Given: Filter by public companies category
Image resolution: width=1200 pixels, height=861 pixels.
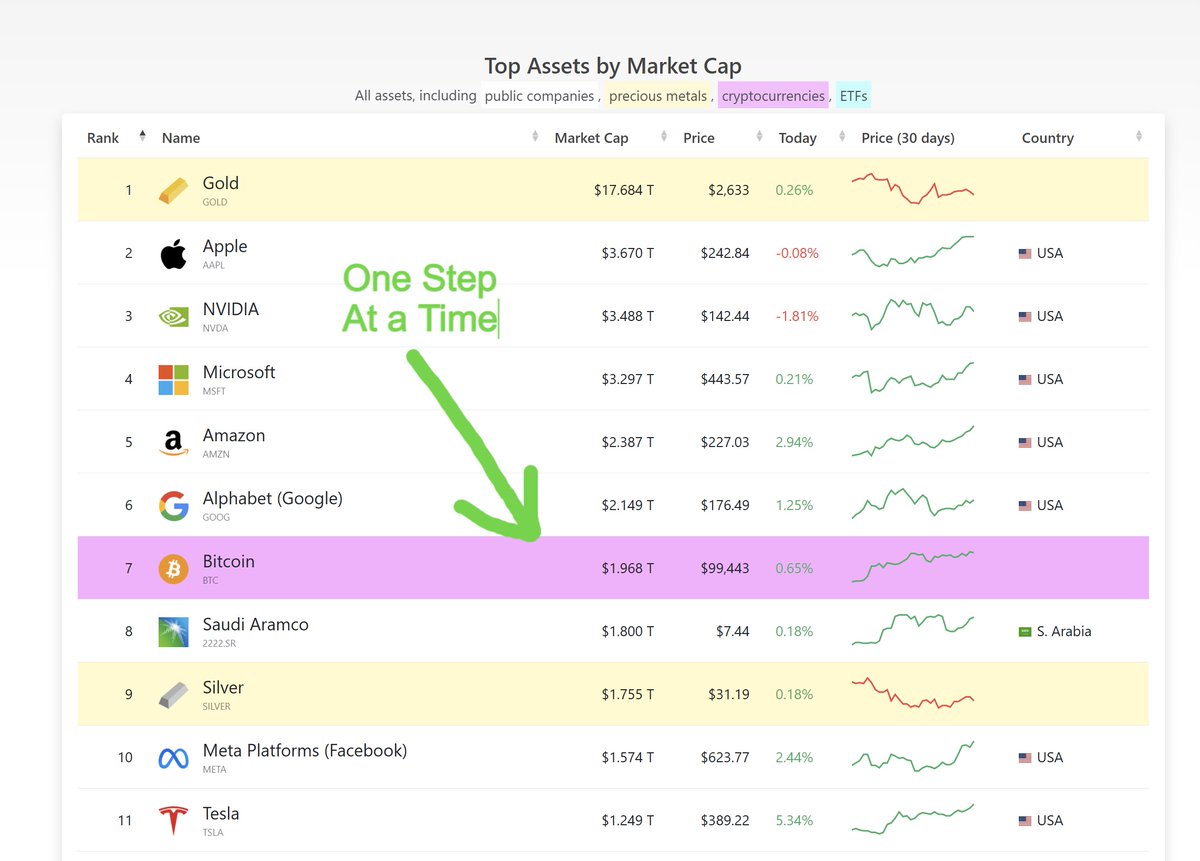Looking at the screenshot, I should [539, 96].
